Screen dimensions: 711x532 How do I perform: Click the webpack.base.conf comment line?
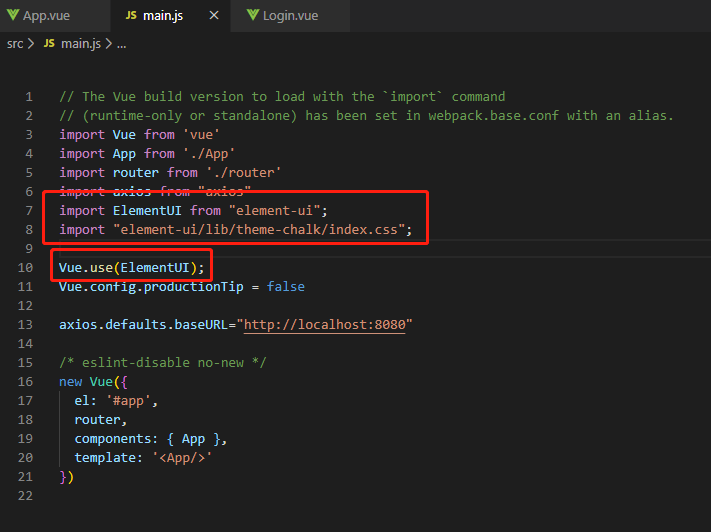366,116
